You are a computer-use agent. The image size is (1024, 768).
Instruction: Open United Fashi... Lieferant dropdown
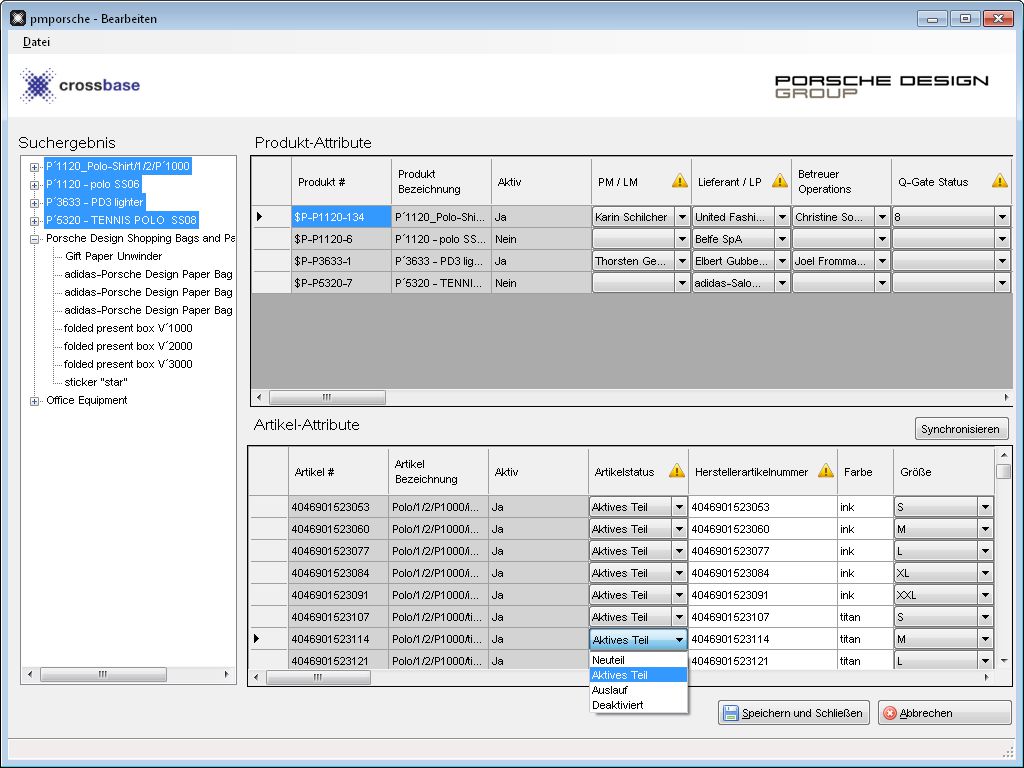(782, 217)
